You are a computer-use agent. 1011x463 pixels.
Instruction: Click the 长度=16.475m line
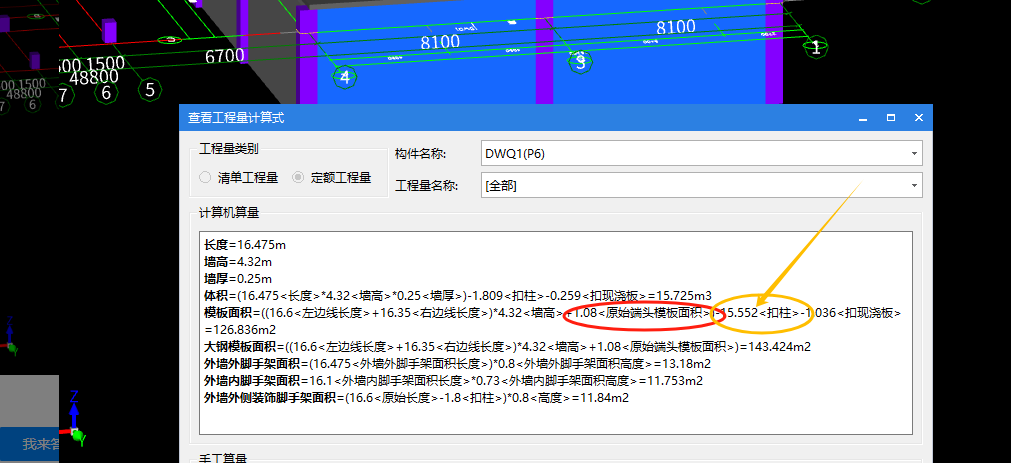[x=245, y=245]
